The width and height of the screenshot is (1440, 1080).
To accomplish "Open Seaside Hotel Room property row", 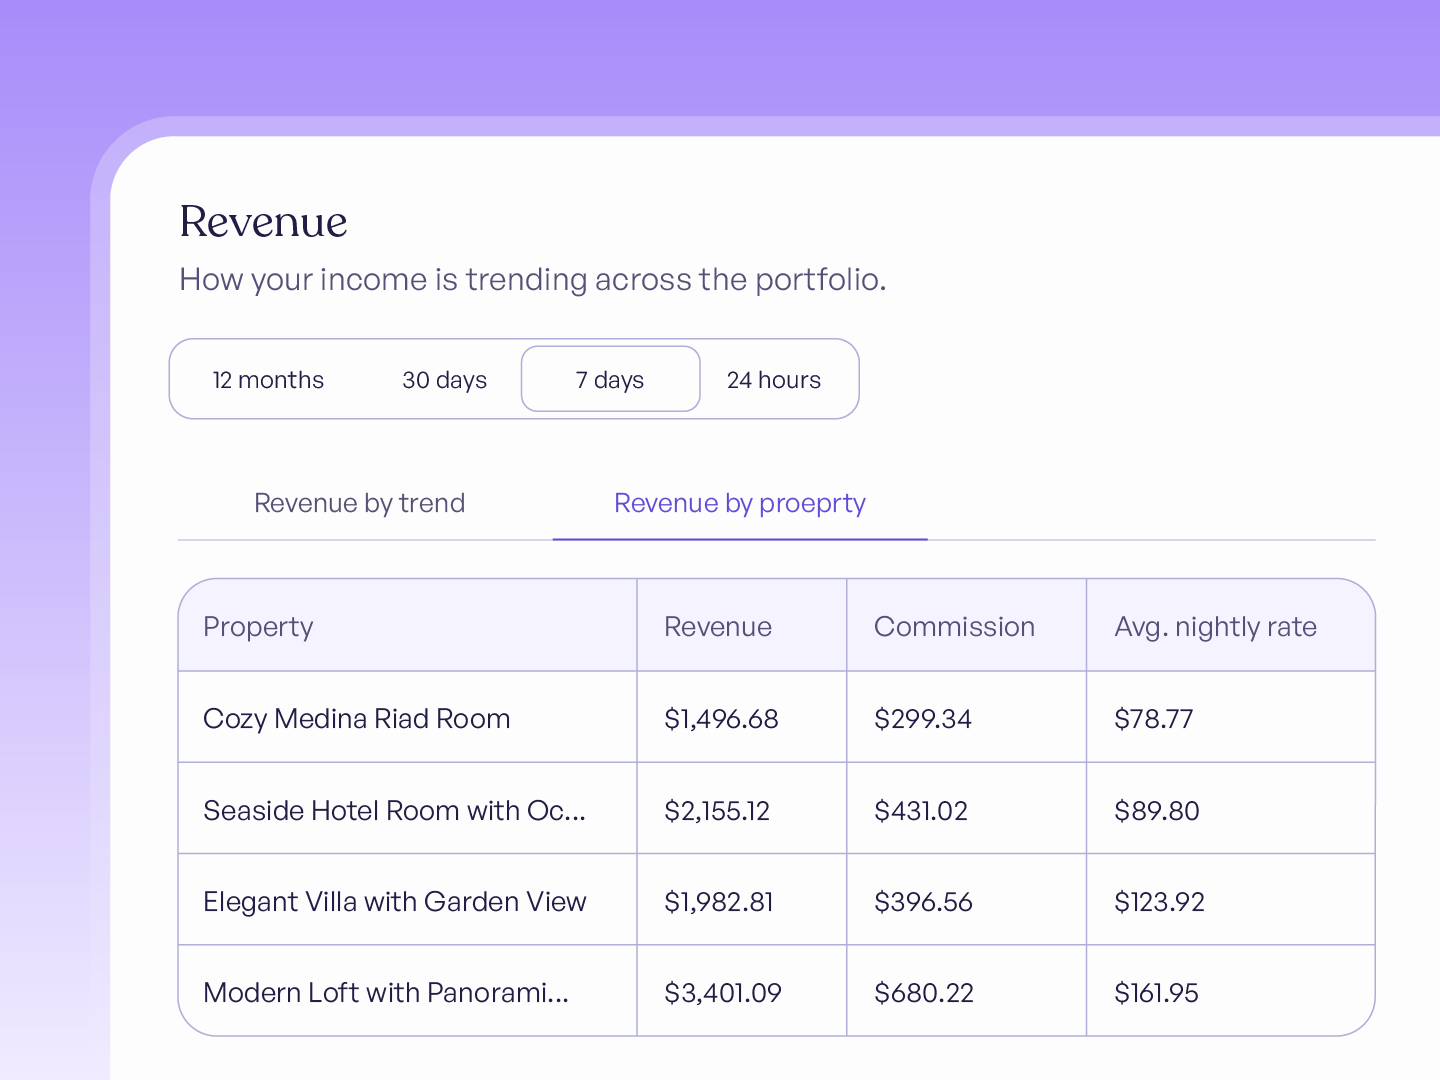I will [776, 808].
